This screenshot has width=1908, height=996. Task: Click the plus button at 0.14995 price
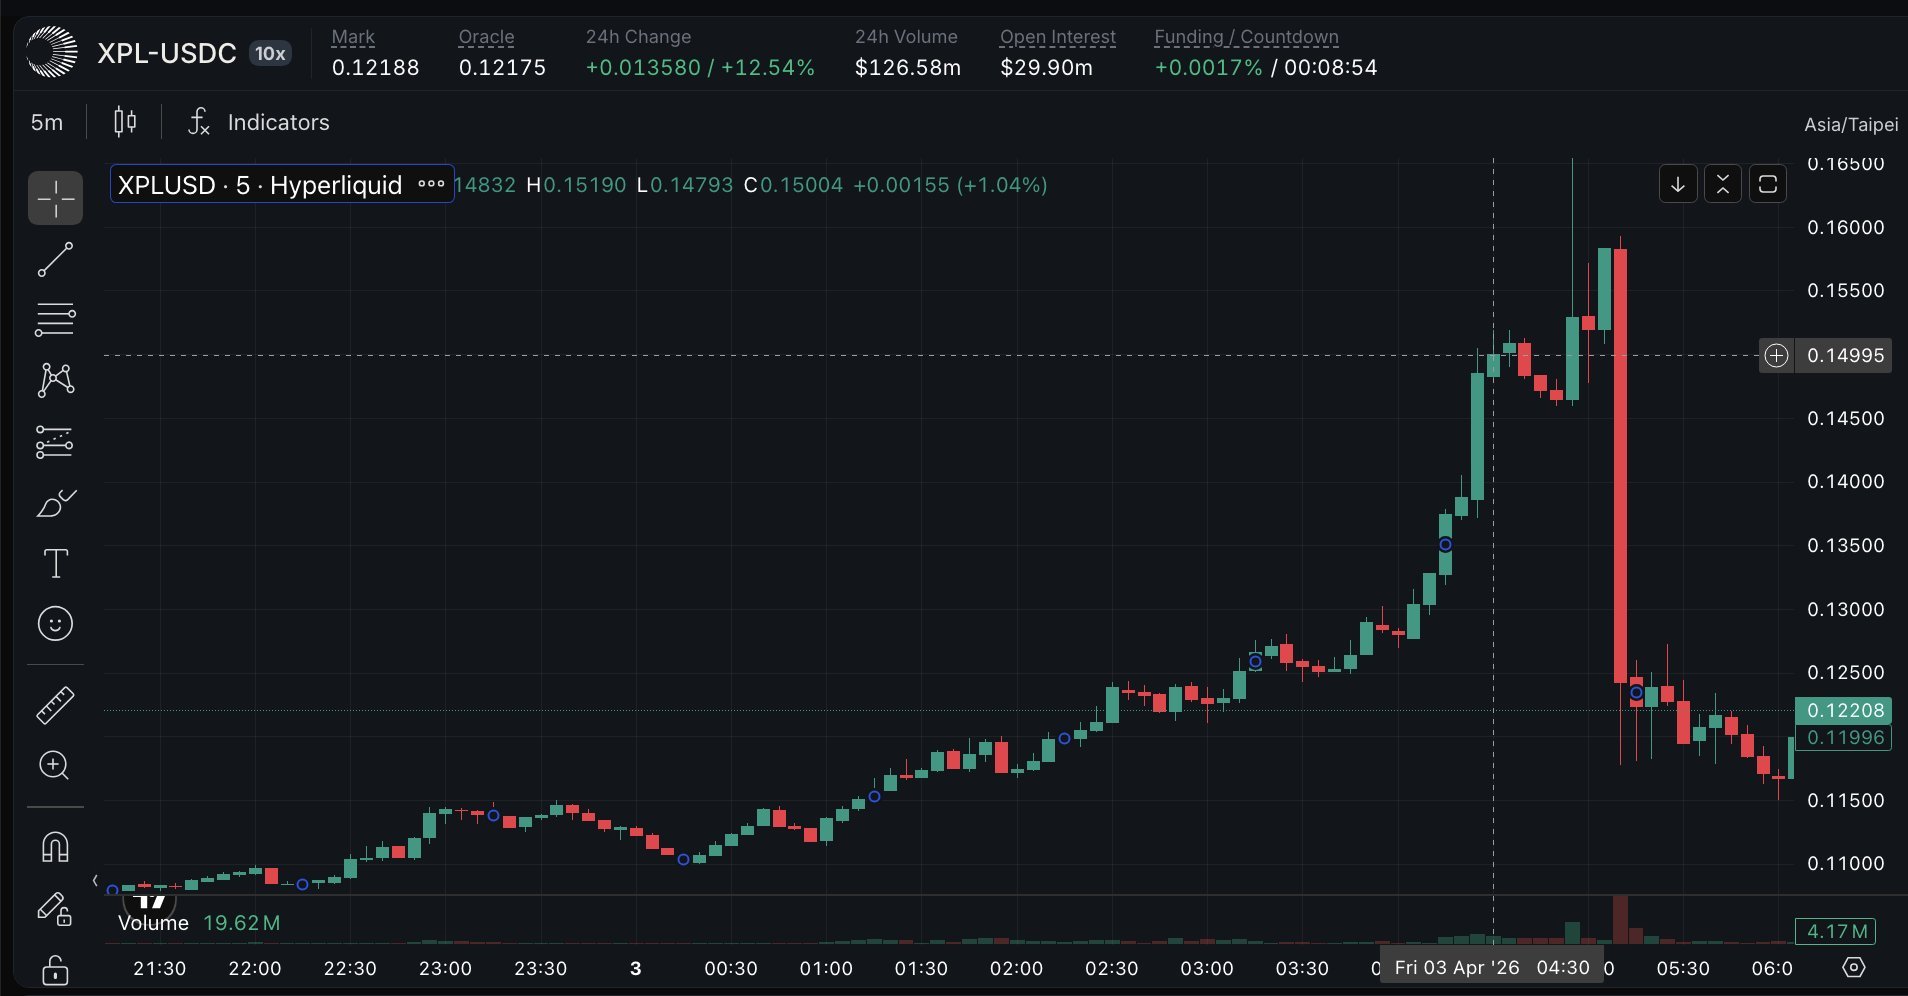[1776, 356]
